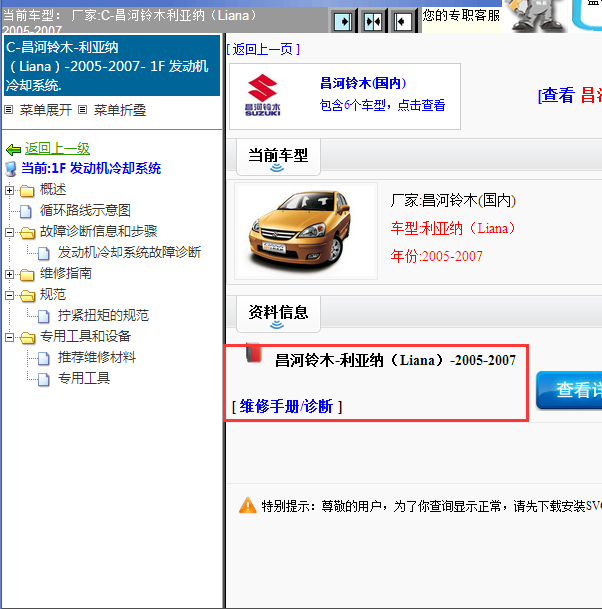Click the 菜单折叠 list icon
The image size is (602, 609).
pyautogui.click(x=82, y=110)
